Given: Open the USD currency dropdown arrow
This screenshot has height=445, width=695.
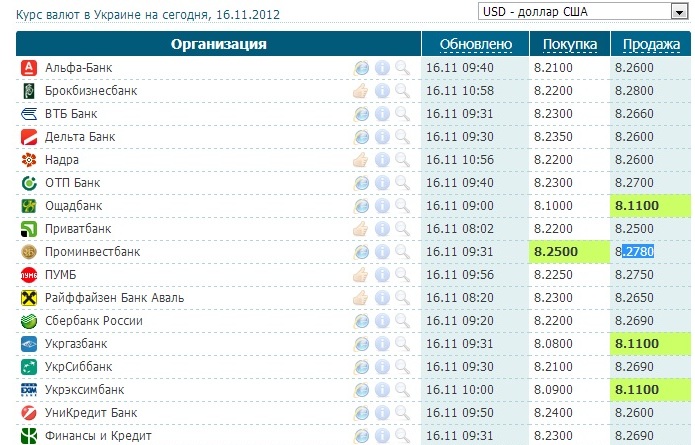Looking at the screenshot, I should tap(679, 12).
